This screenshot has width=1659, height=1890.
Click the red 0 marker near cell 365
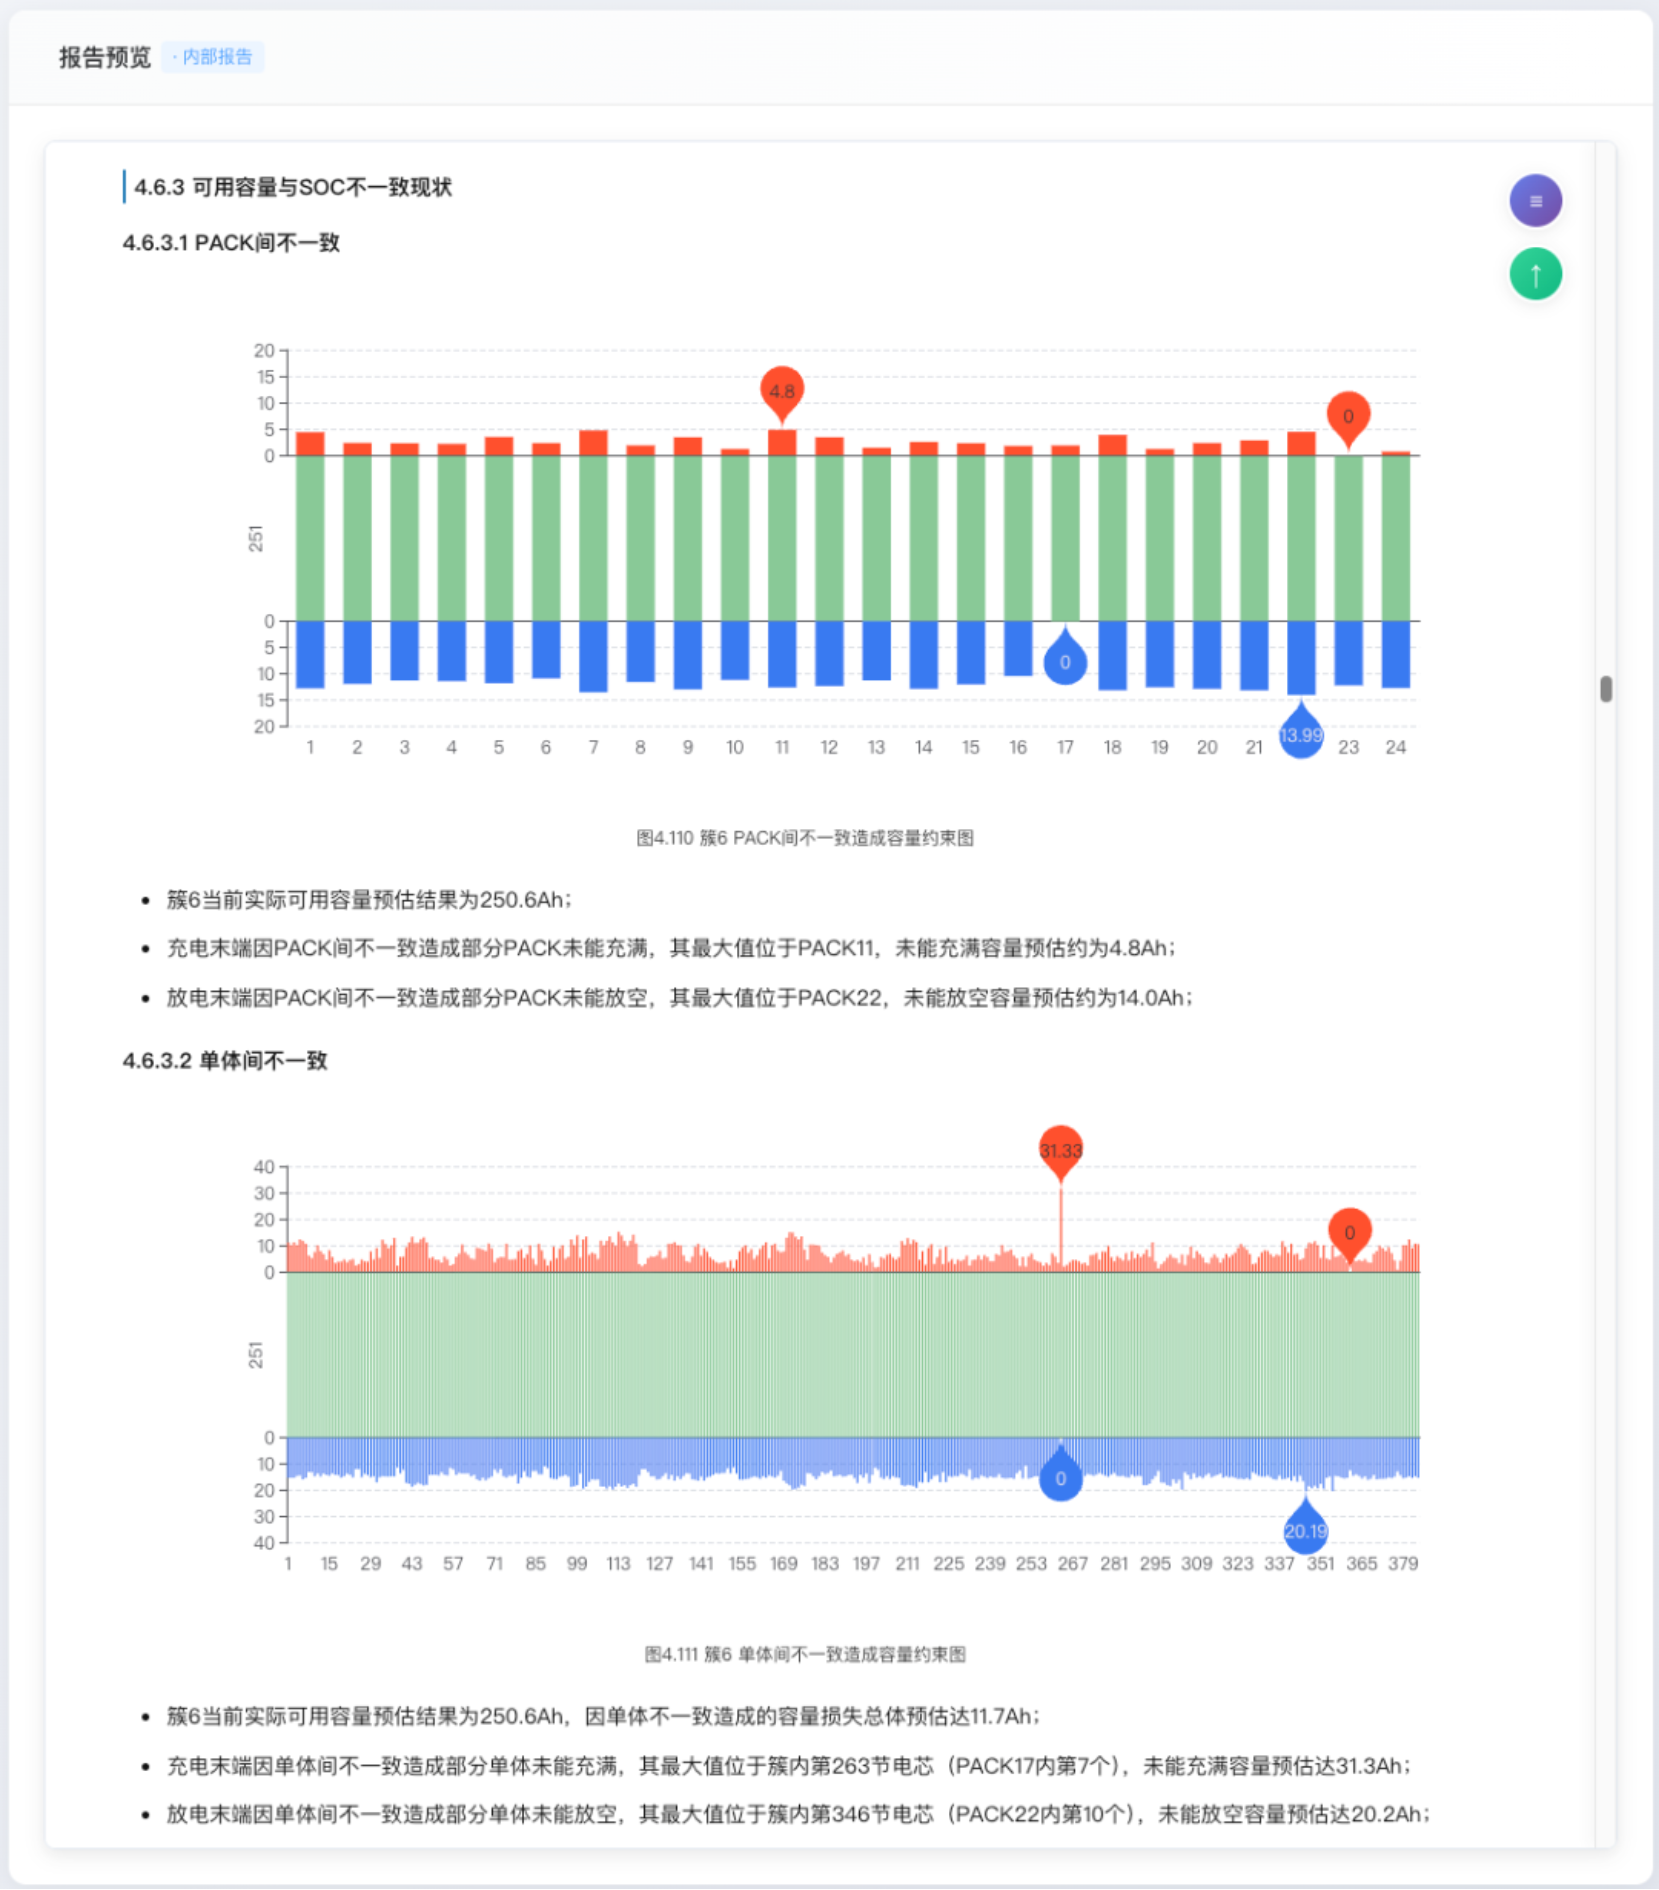[1349, 1235]
